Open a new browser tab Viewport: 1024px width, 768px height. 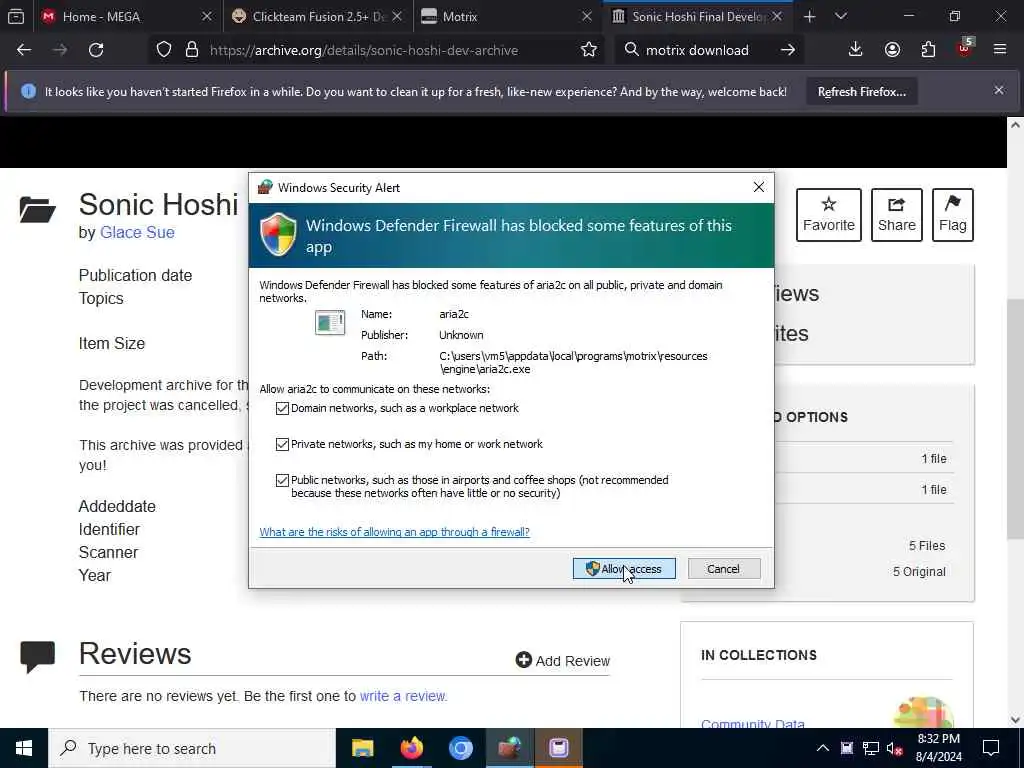click(x=810, y=16)
